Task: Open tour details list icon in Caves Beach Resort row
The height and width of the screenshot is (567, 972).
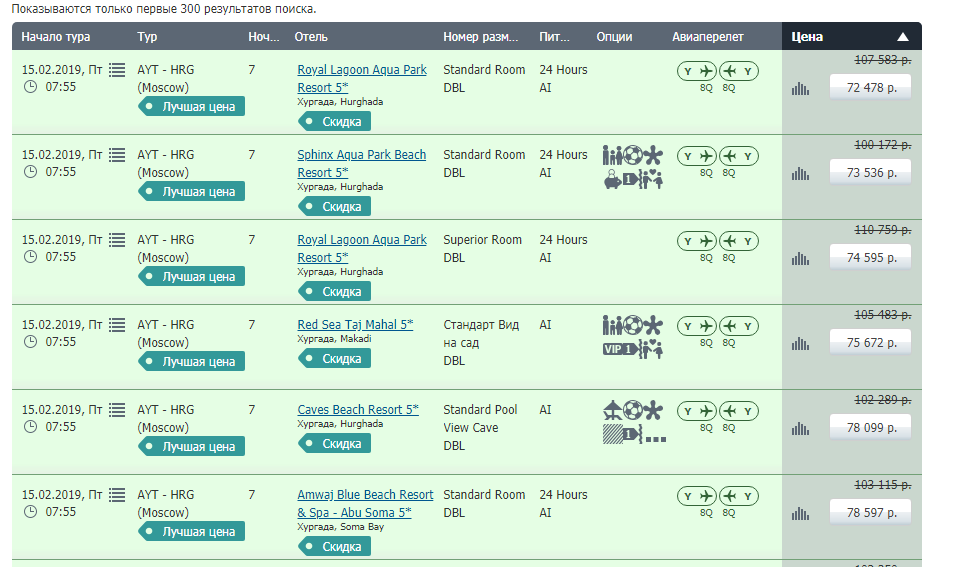Action: coord(117,410)
